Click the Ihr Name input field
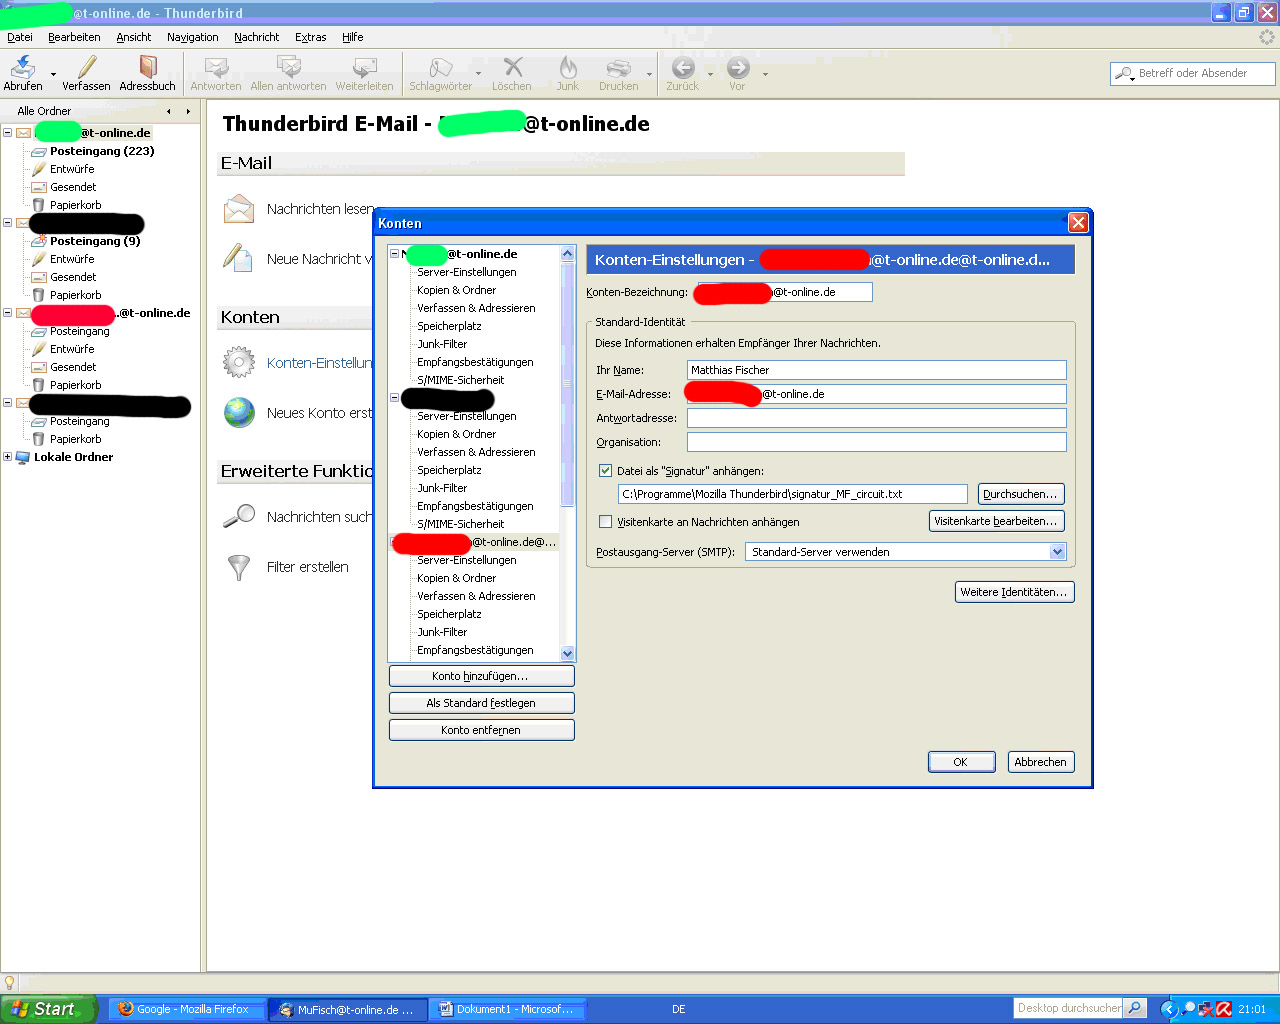Screen dimensions: 1280x1024 pos(877,370)
